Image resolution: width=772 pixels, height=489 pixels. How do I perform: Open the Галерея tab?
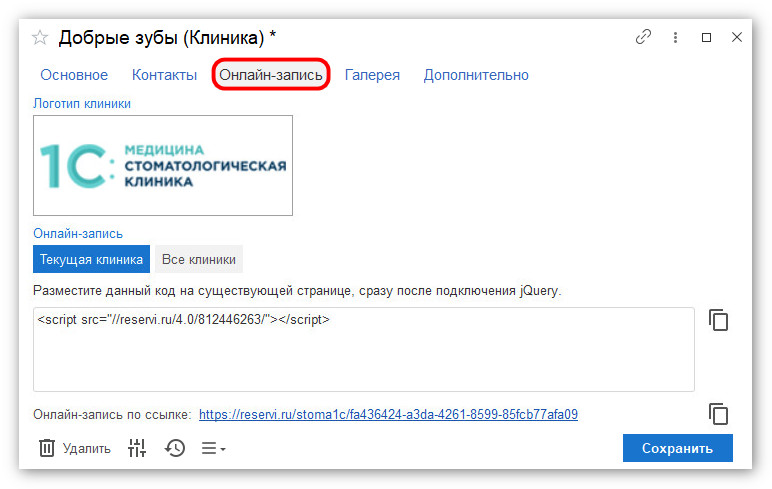coord(372,75)
